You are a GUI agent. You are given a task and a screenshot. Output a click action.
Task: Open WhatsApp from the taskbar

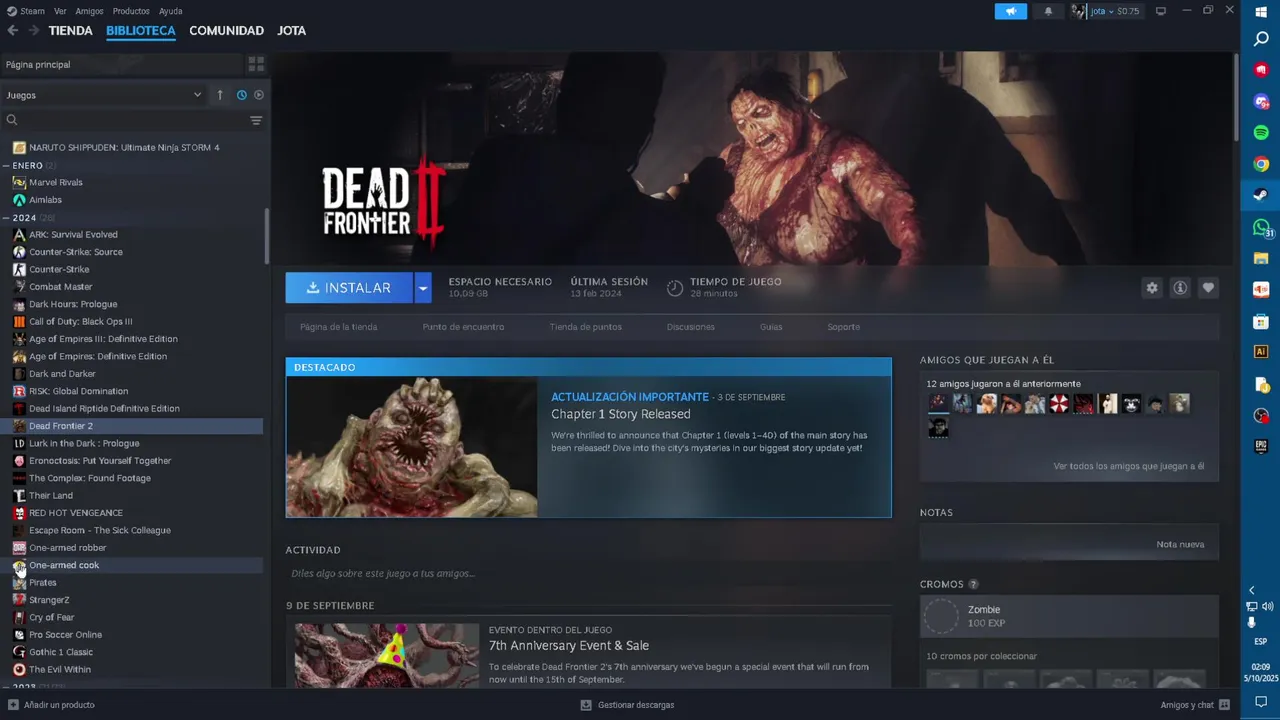click(1261, 227)
